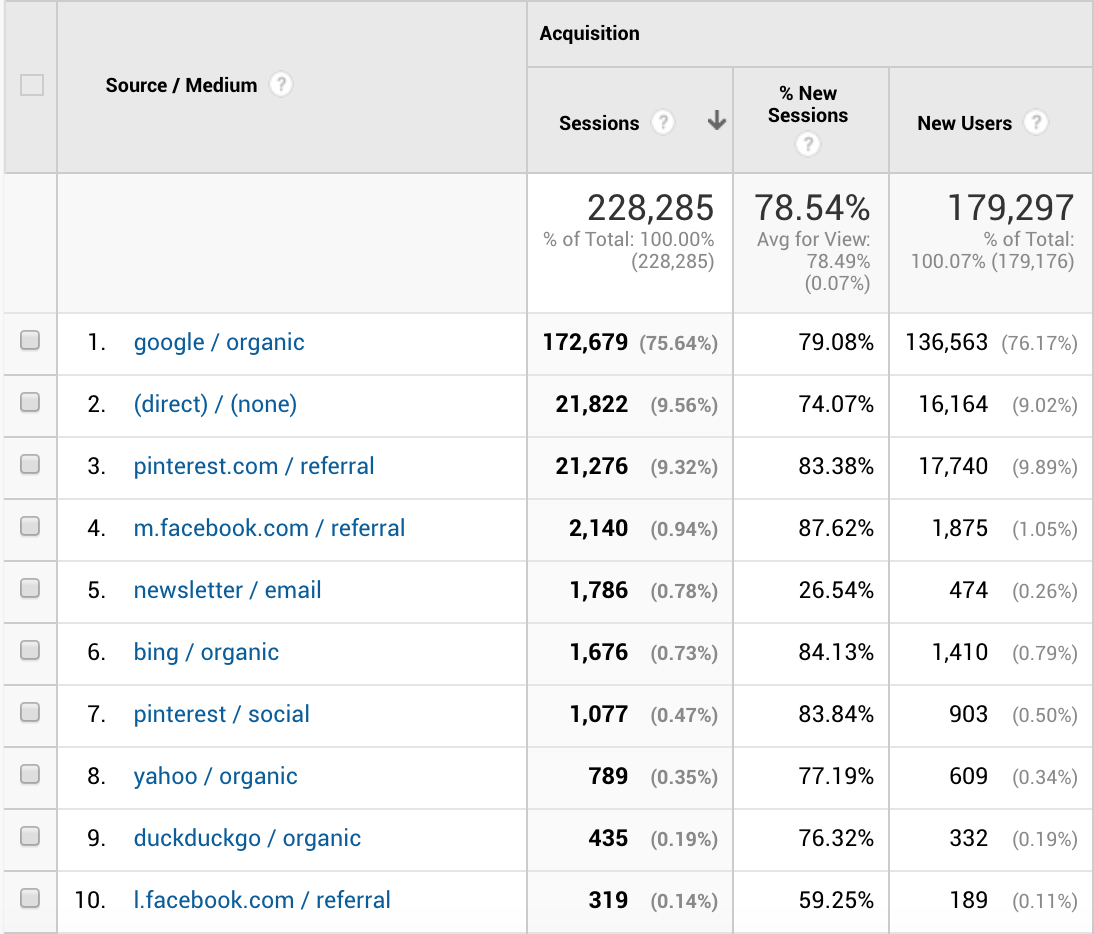Click new users value 17,740
Screen dimensions: 1094x934
[x=953, y=466]
